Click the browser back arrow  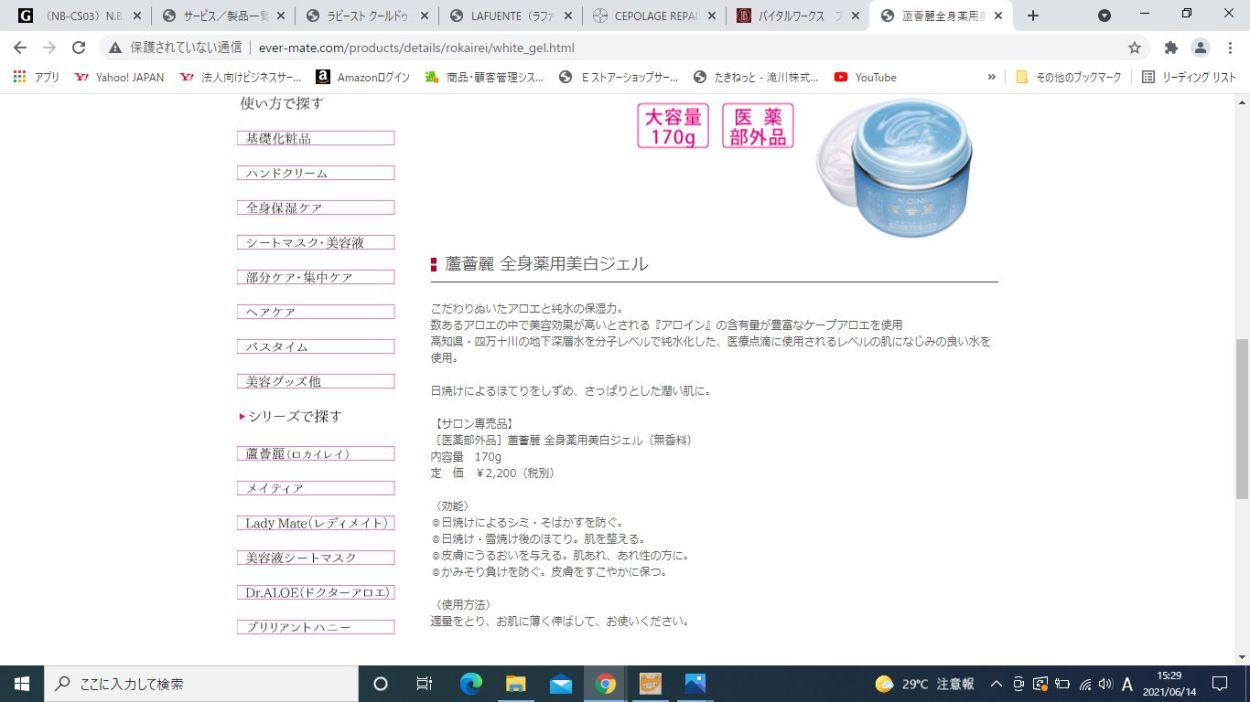click(20, 47)
